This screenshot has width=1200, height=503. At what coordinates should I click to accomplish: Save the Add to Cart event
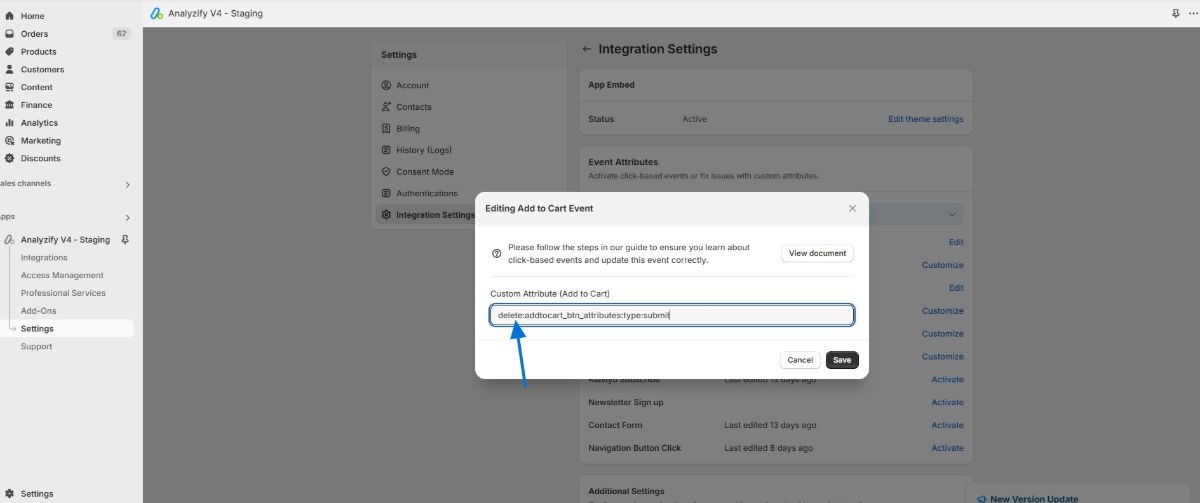coord(842,360)
